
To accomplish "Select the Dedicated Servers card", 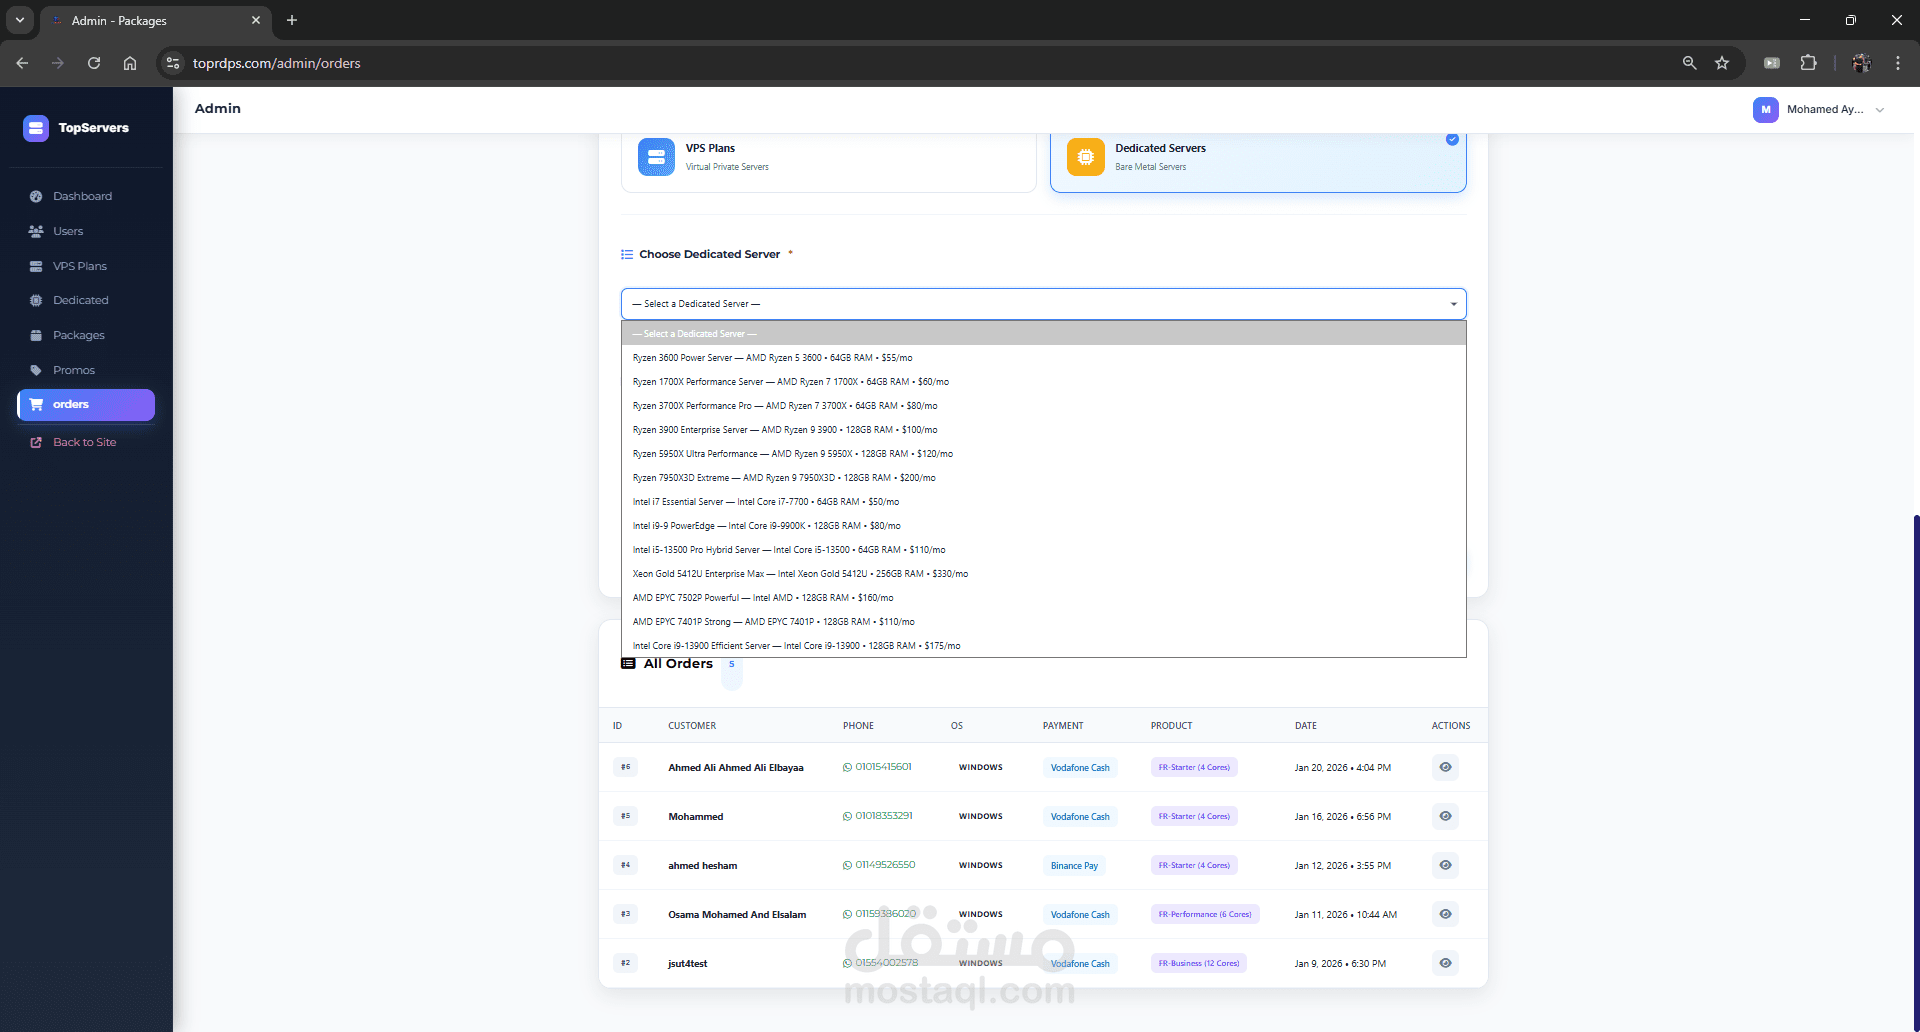I will coord(1258,158).
